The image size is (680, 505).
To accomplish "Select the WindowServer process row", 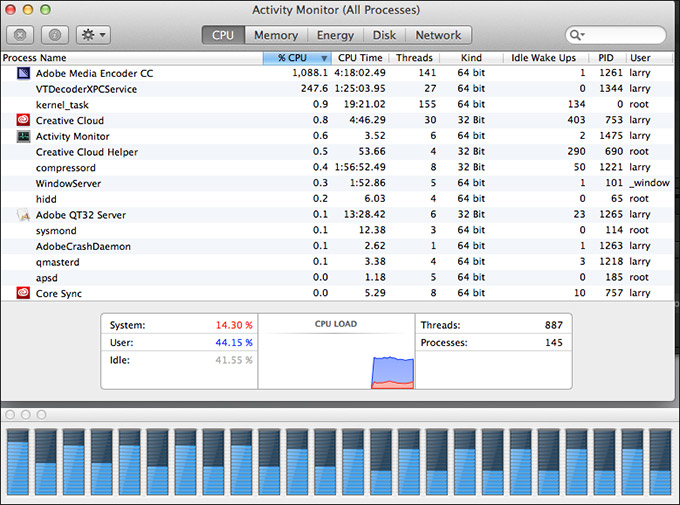I will [x=337, y=183].
